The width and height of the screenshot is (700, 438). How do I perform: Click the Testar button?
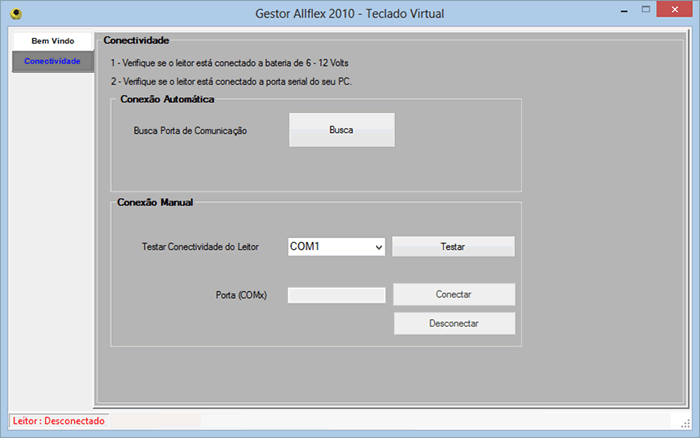453,246
